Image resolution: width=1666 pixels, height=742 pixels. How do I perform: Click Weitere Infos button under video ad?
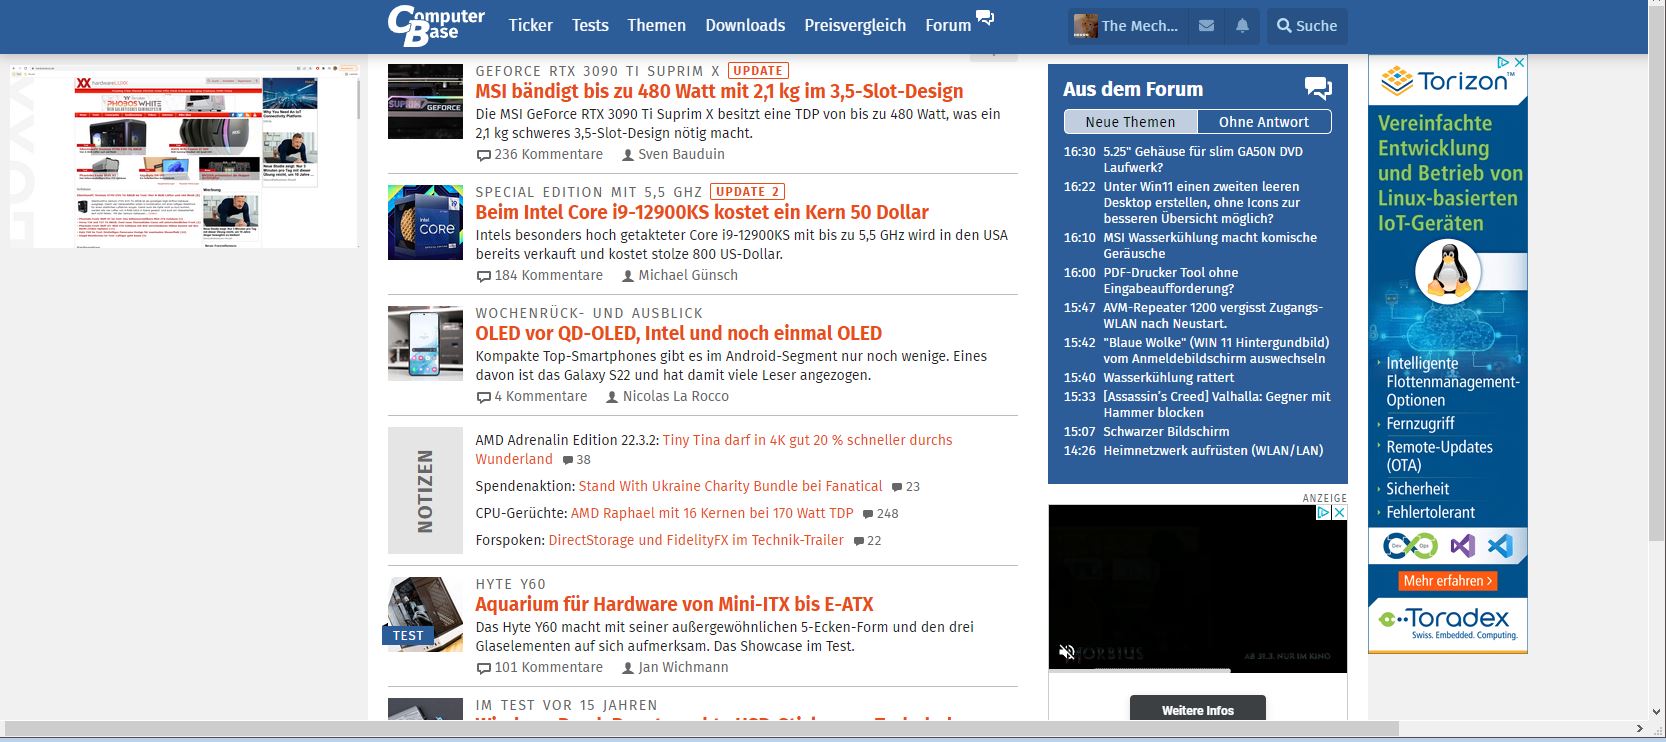tap(1197, 710)
